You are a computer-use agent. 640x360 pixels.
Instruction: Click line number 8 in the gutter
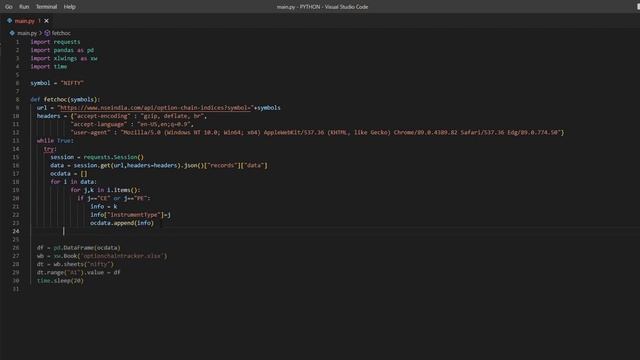tap(17, 100)
